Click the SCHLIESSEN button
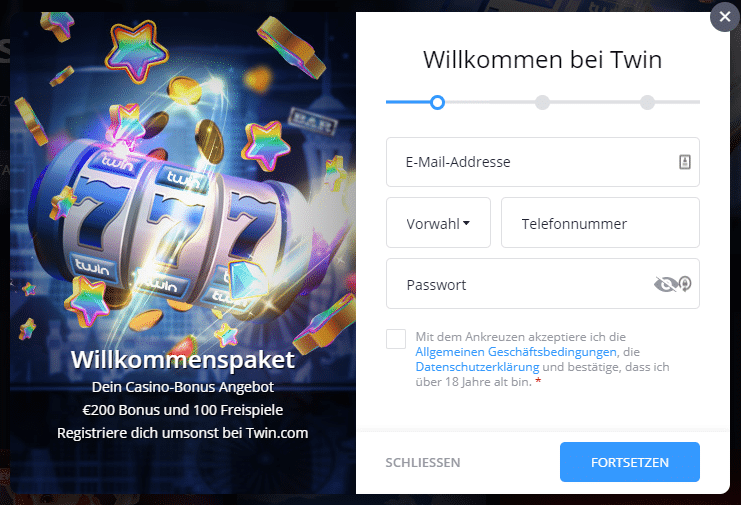 (x=423, y=462)
